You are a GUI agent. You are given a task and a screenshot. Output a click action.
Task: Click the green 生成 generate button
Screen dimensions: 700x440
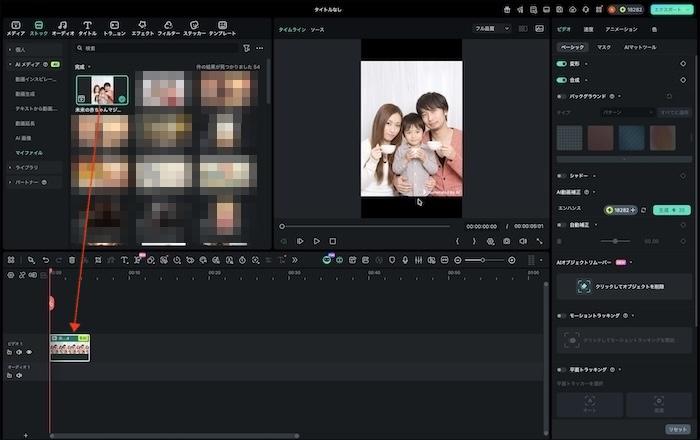pyautogui.click(x=671, y=210)
